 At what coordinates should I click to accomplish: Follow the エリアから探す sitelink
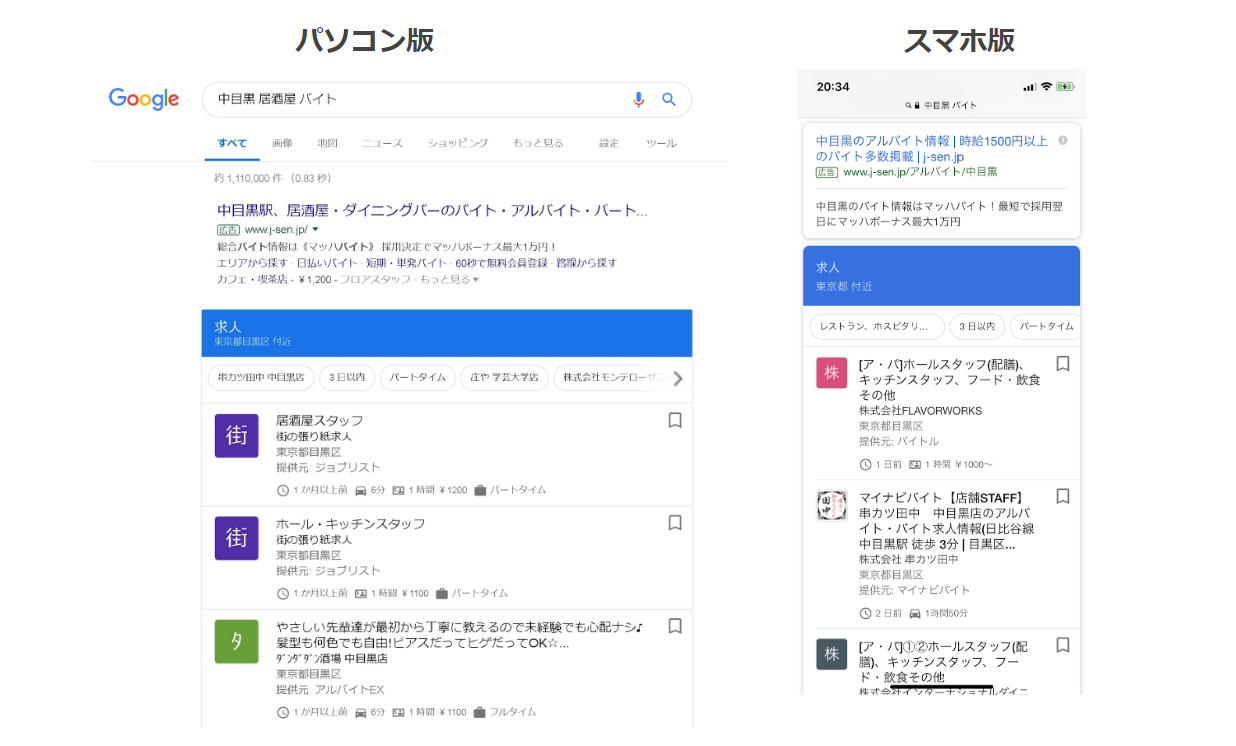click(250, 263)
